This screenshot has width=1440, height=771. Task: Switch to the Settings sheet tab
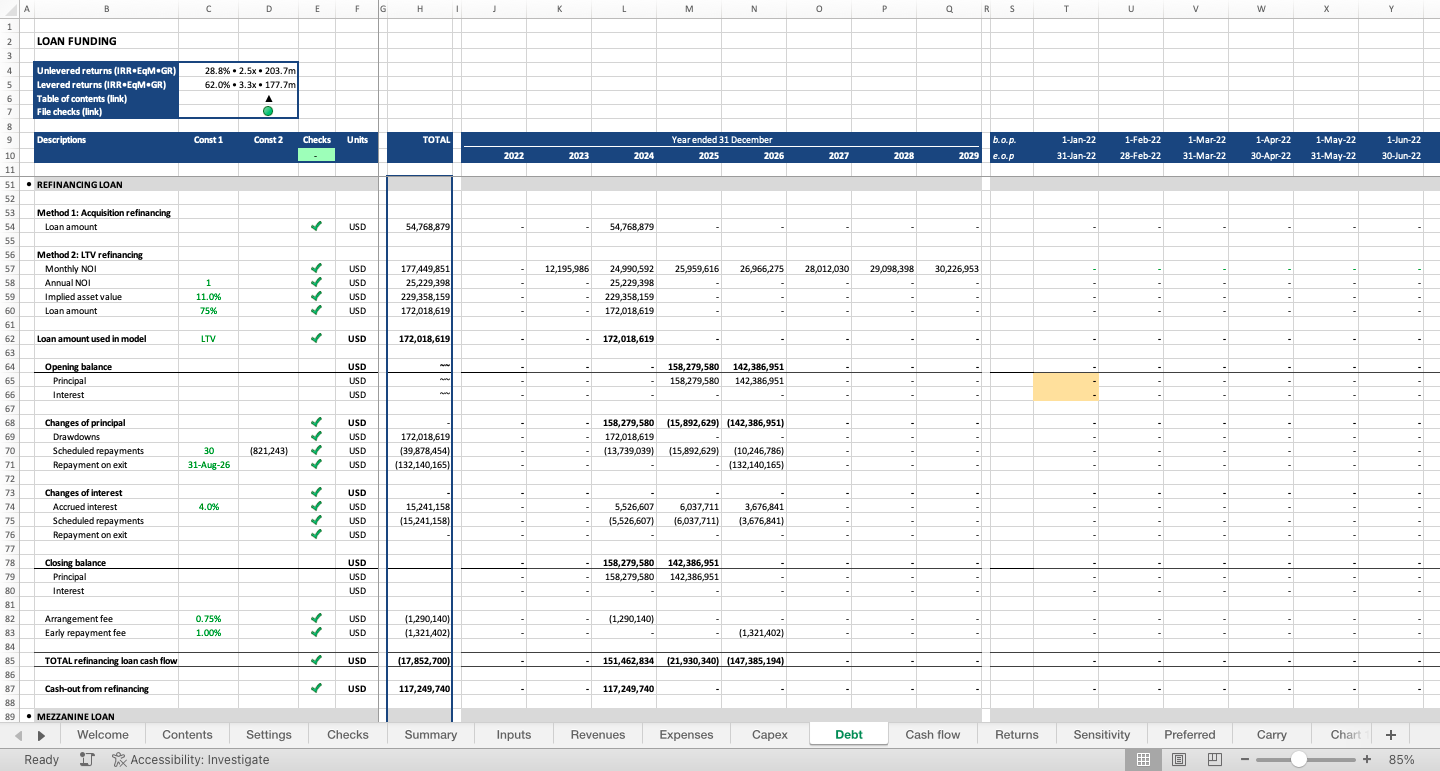tap(269, 735)
